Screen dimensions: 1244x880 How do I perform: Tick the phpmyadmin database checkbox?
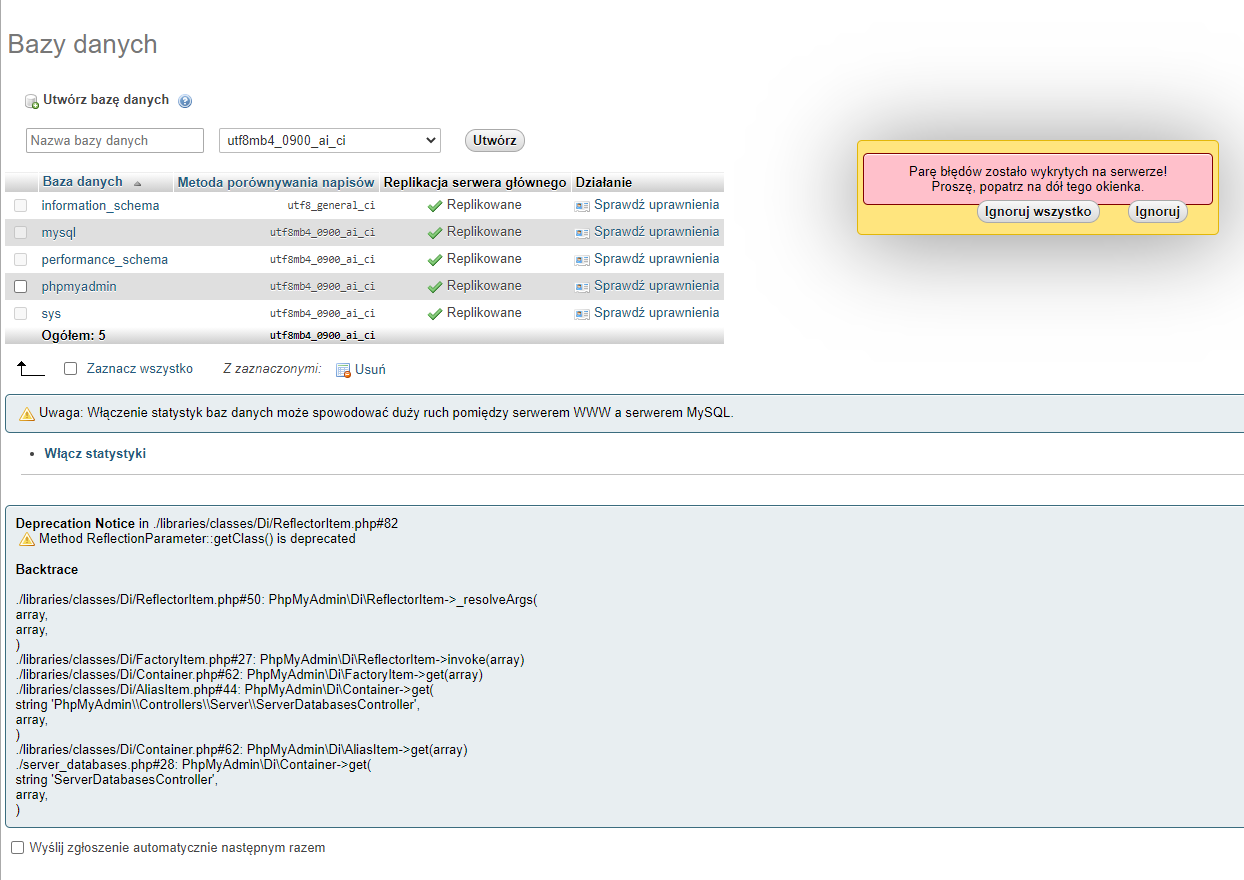[21, 286]
